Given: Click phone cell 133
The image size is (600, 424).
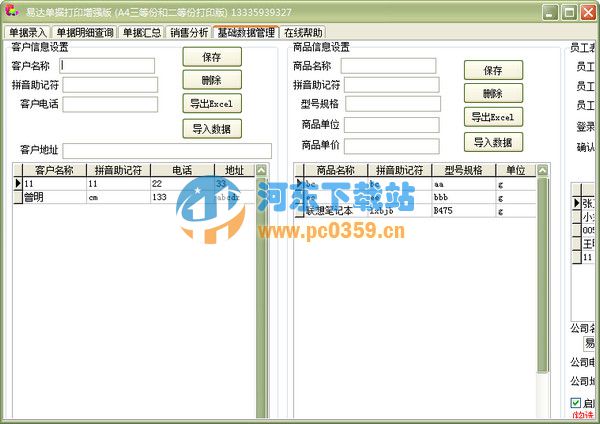Looking at the screenshot, I should (x=183, y=197).
